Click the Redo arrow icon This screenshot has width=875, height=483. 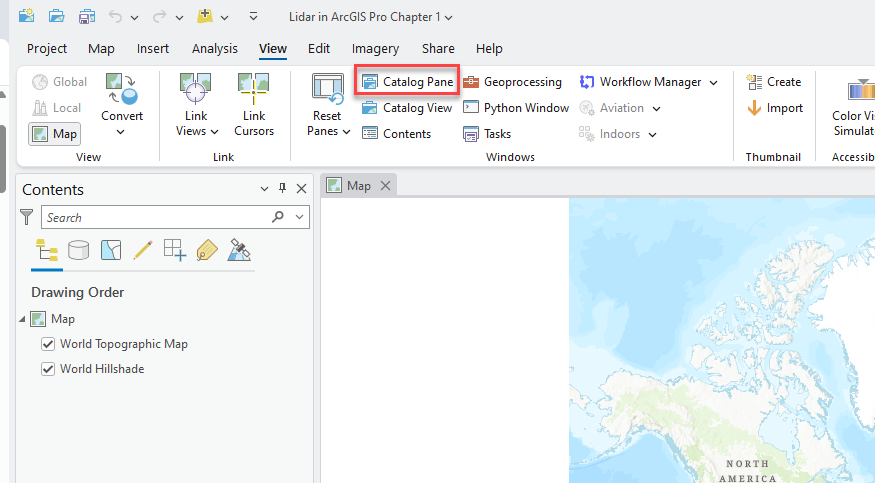[x=160, y=17]
